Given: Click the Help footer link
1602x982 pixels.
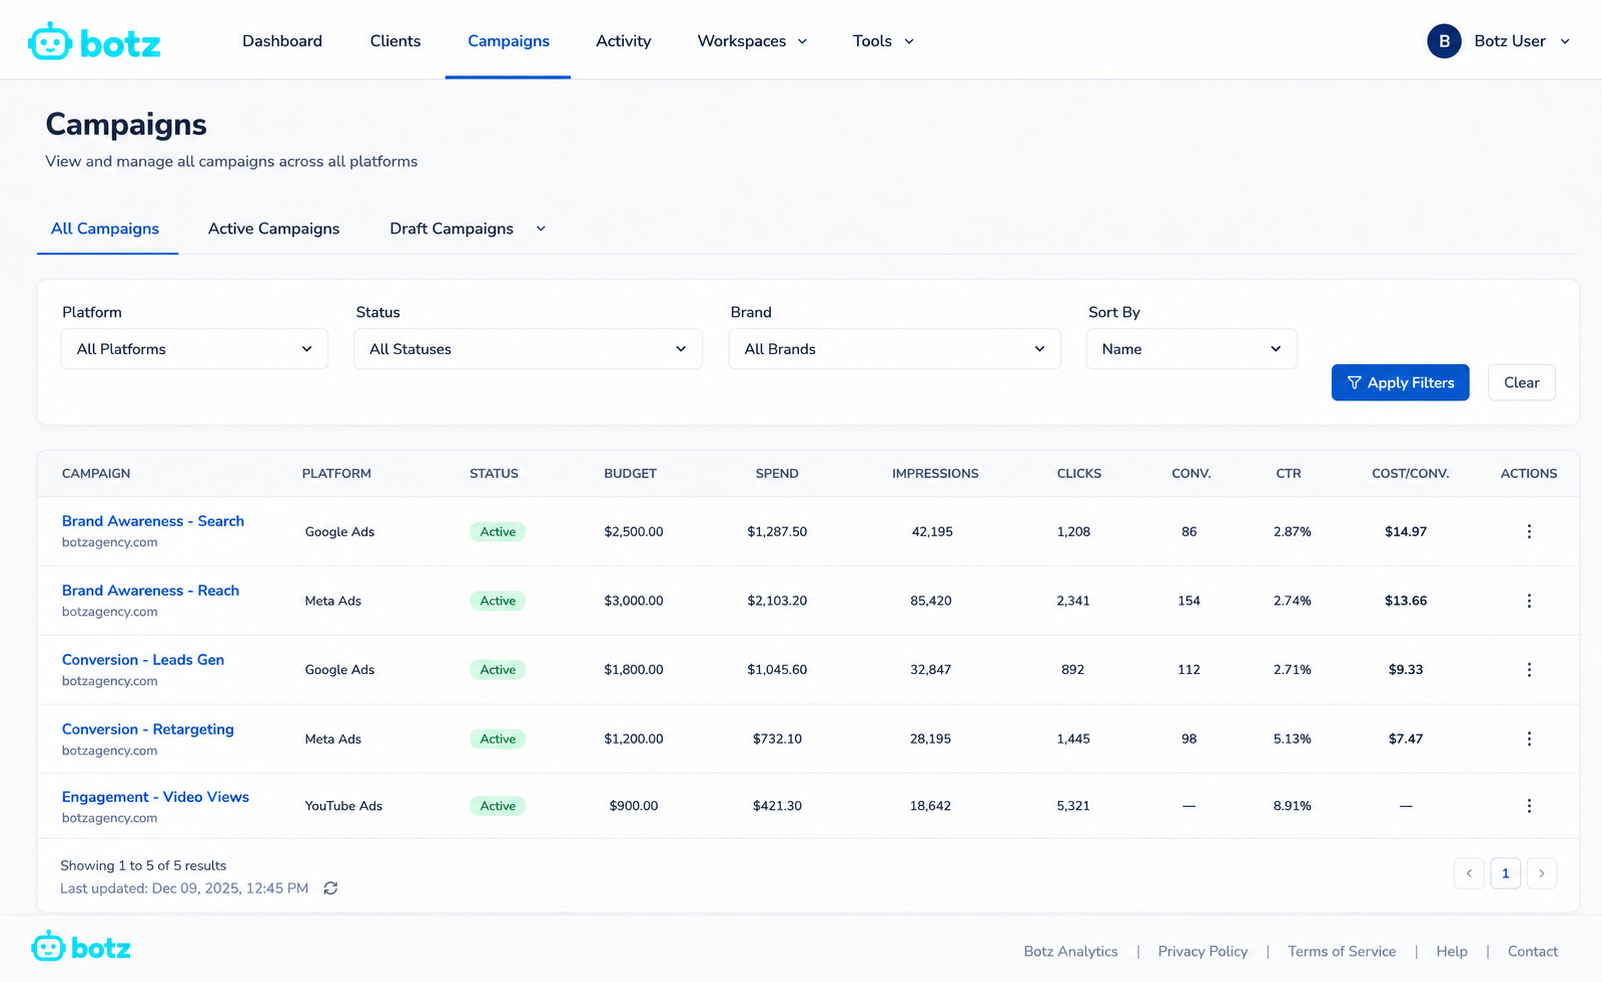Looking at the screenshot, I should pos(1452,952).
